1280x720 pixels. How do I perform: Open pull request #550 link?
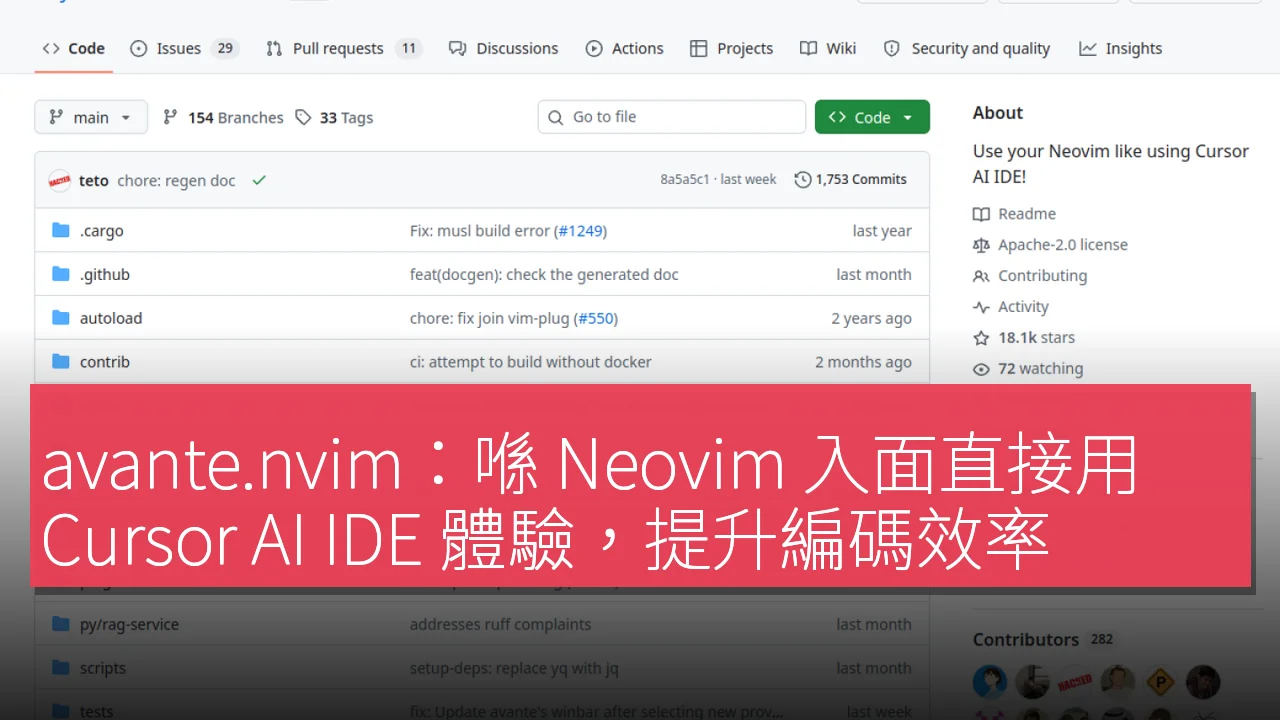tap(595, 319)
